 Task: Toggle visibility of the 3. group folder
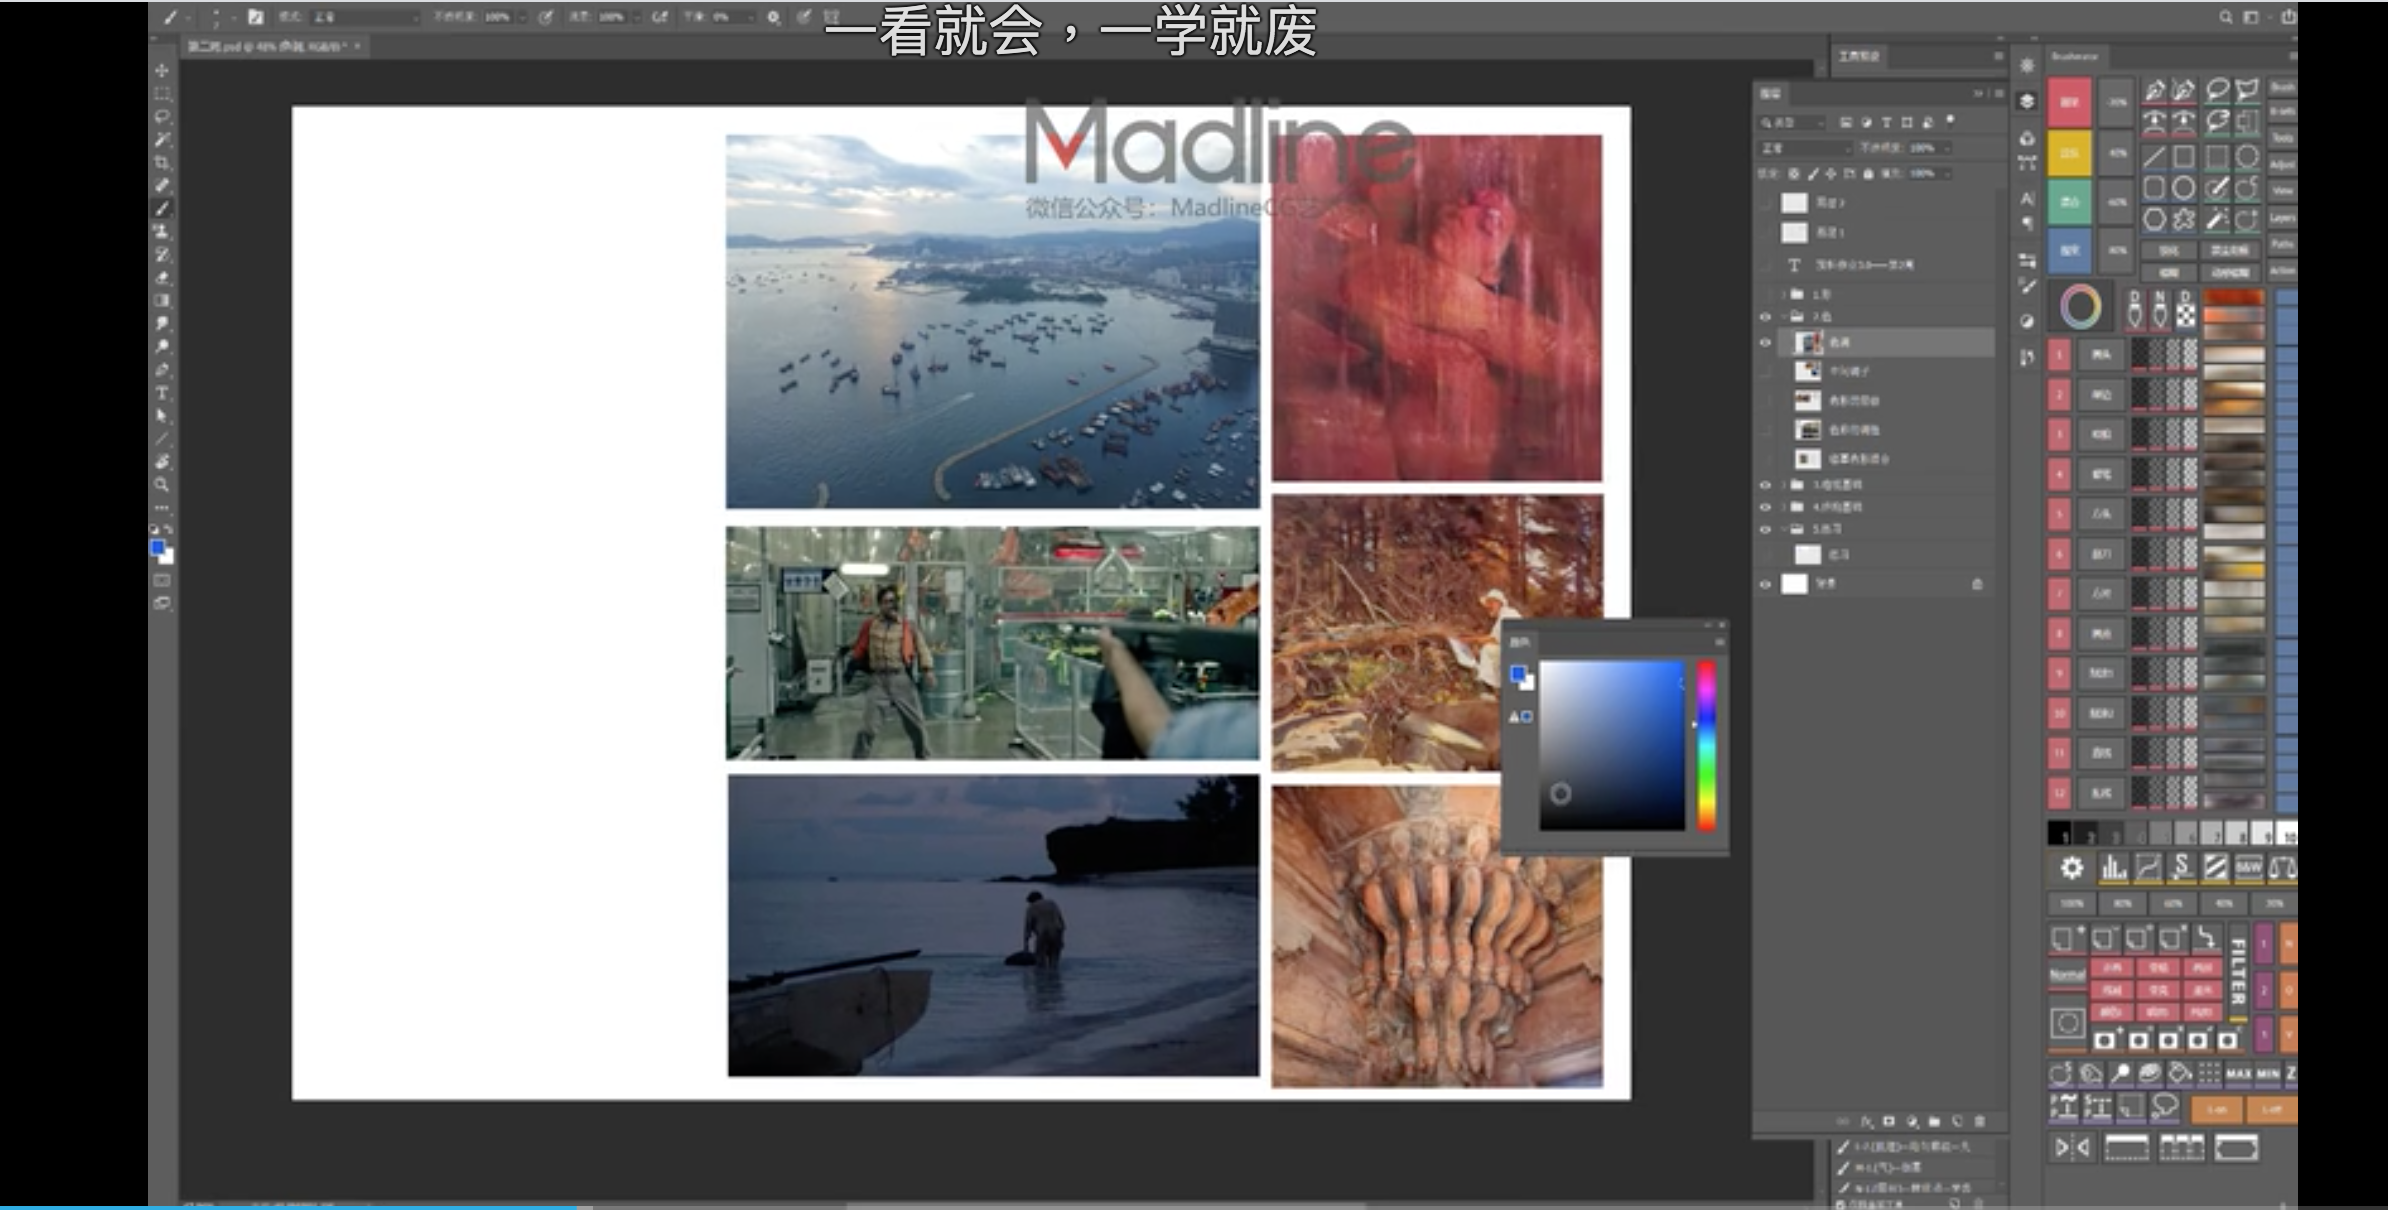[x=1765, y=485]
